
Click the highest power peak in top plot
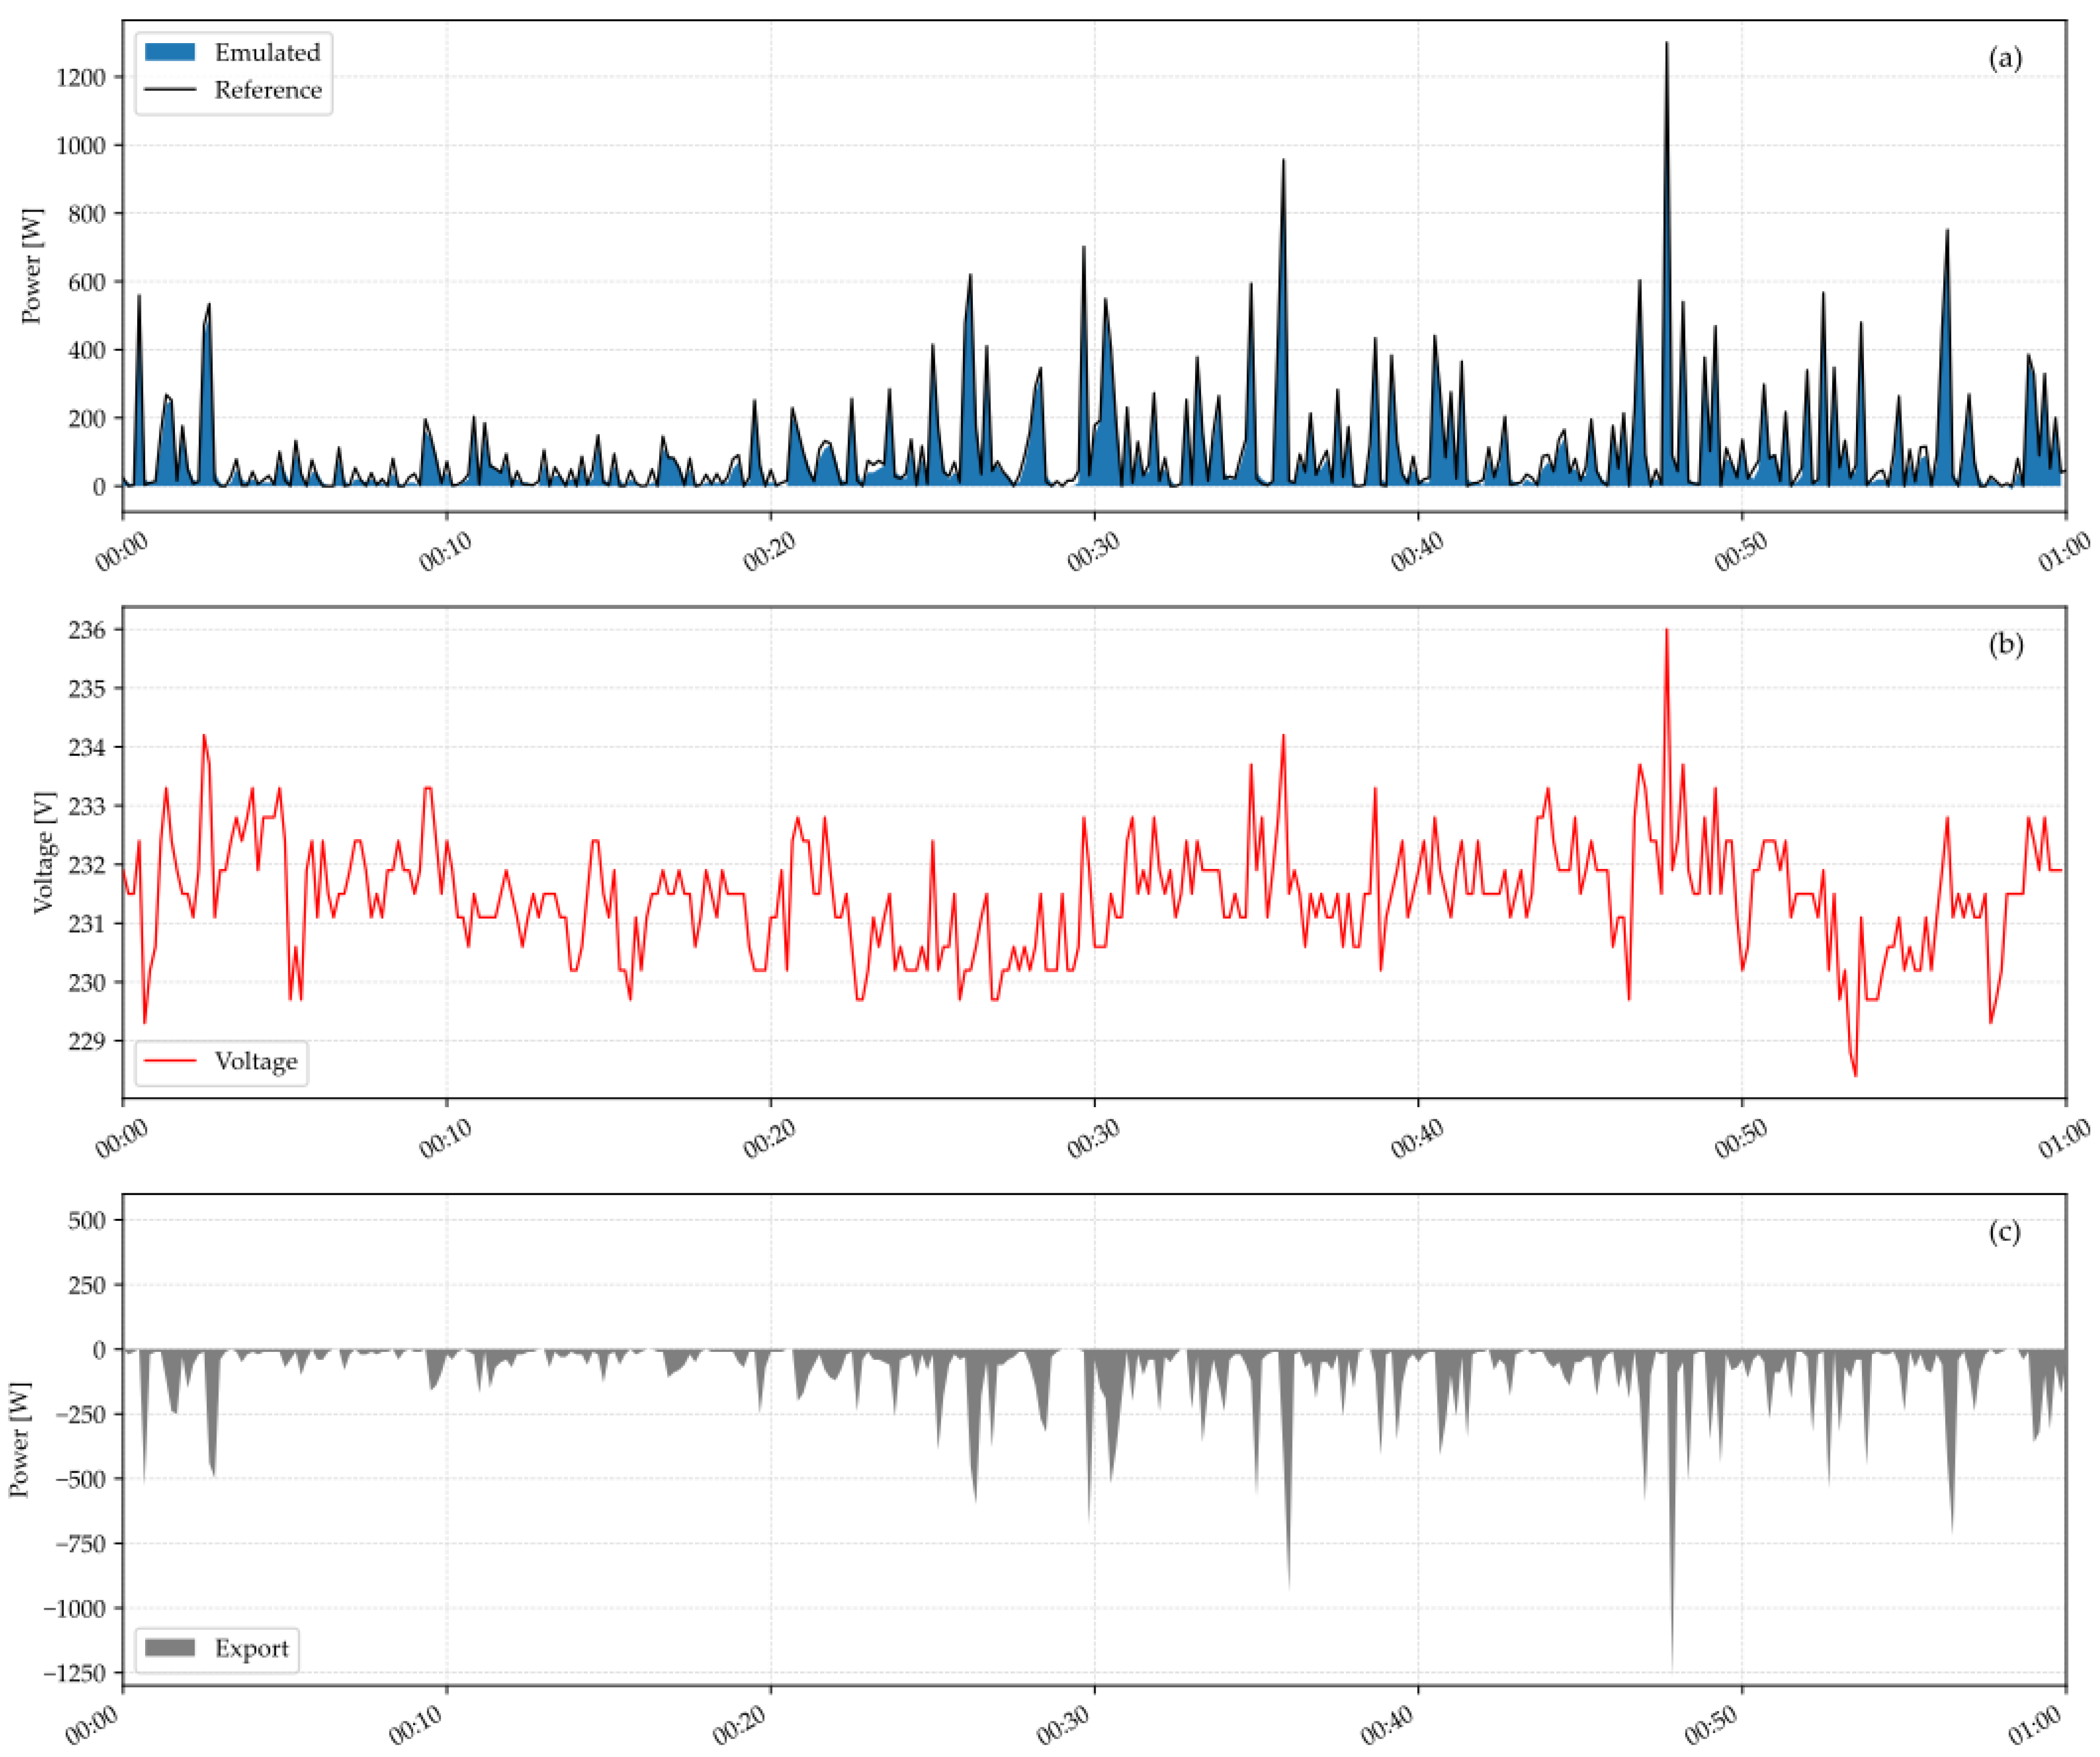click(x=1666, y=45)
